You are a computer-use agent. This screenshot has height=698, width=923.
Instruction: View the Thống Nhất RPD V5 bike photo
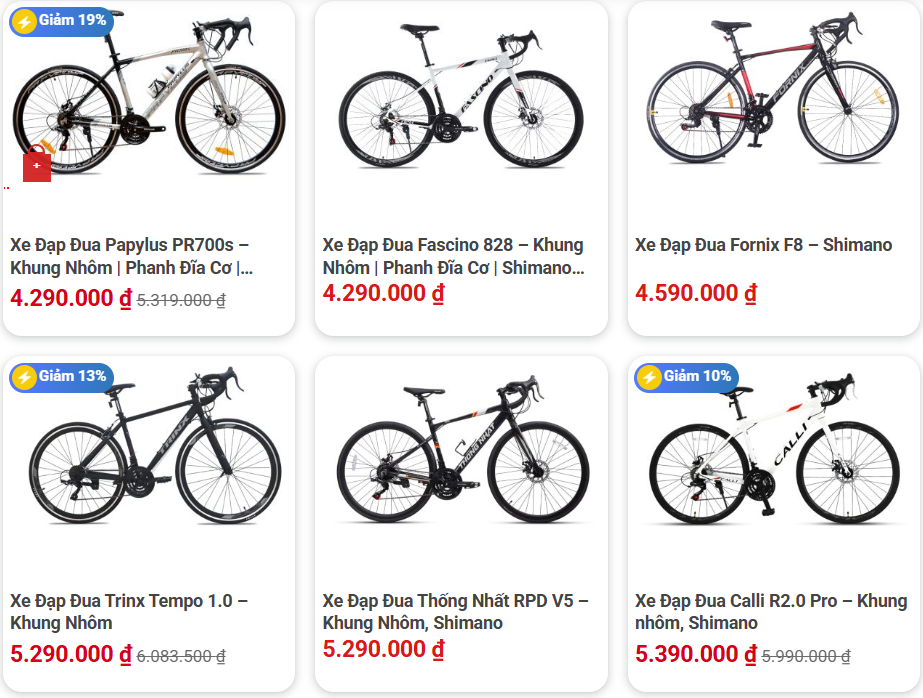(x=461, y=450)
